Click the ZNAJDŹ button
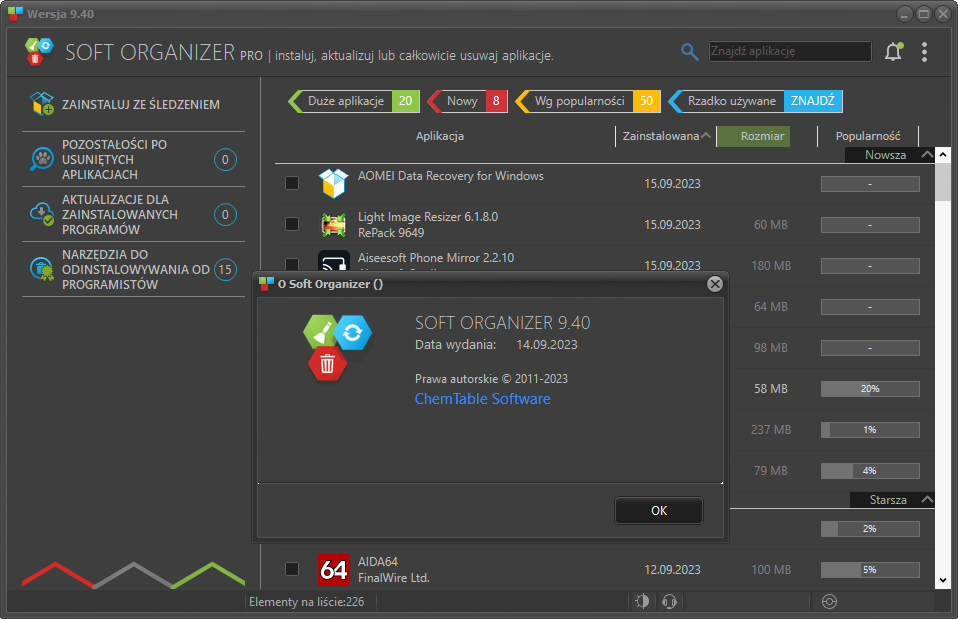This screenshot has width=958, height=619. click(x=813, y=101)
